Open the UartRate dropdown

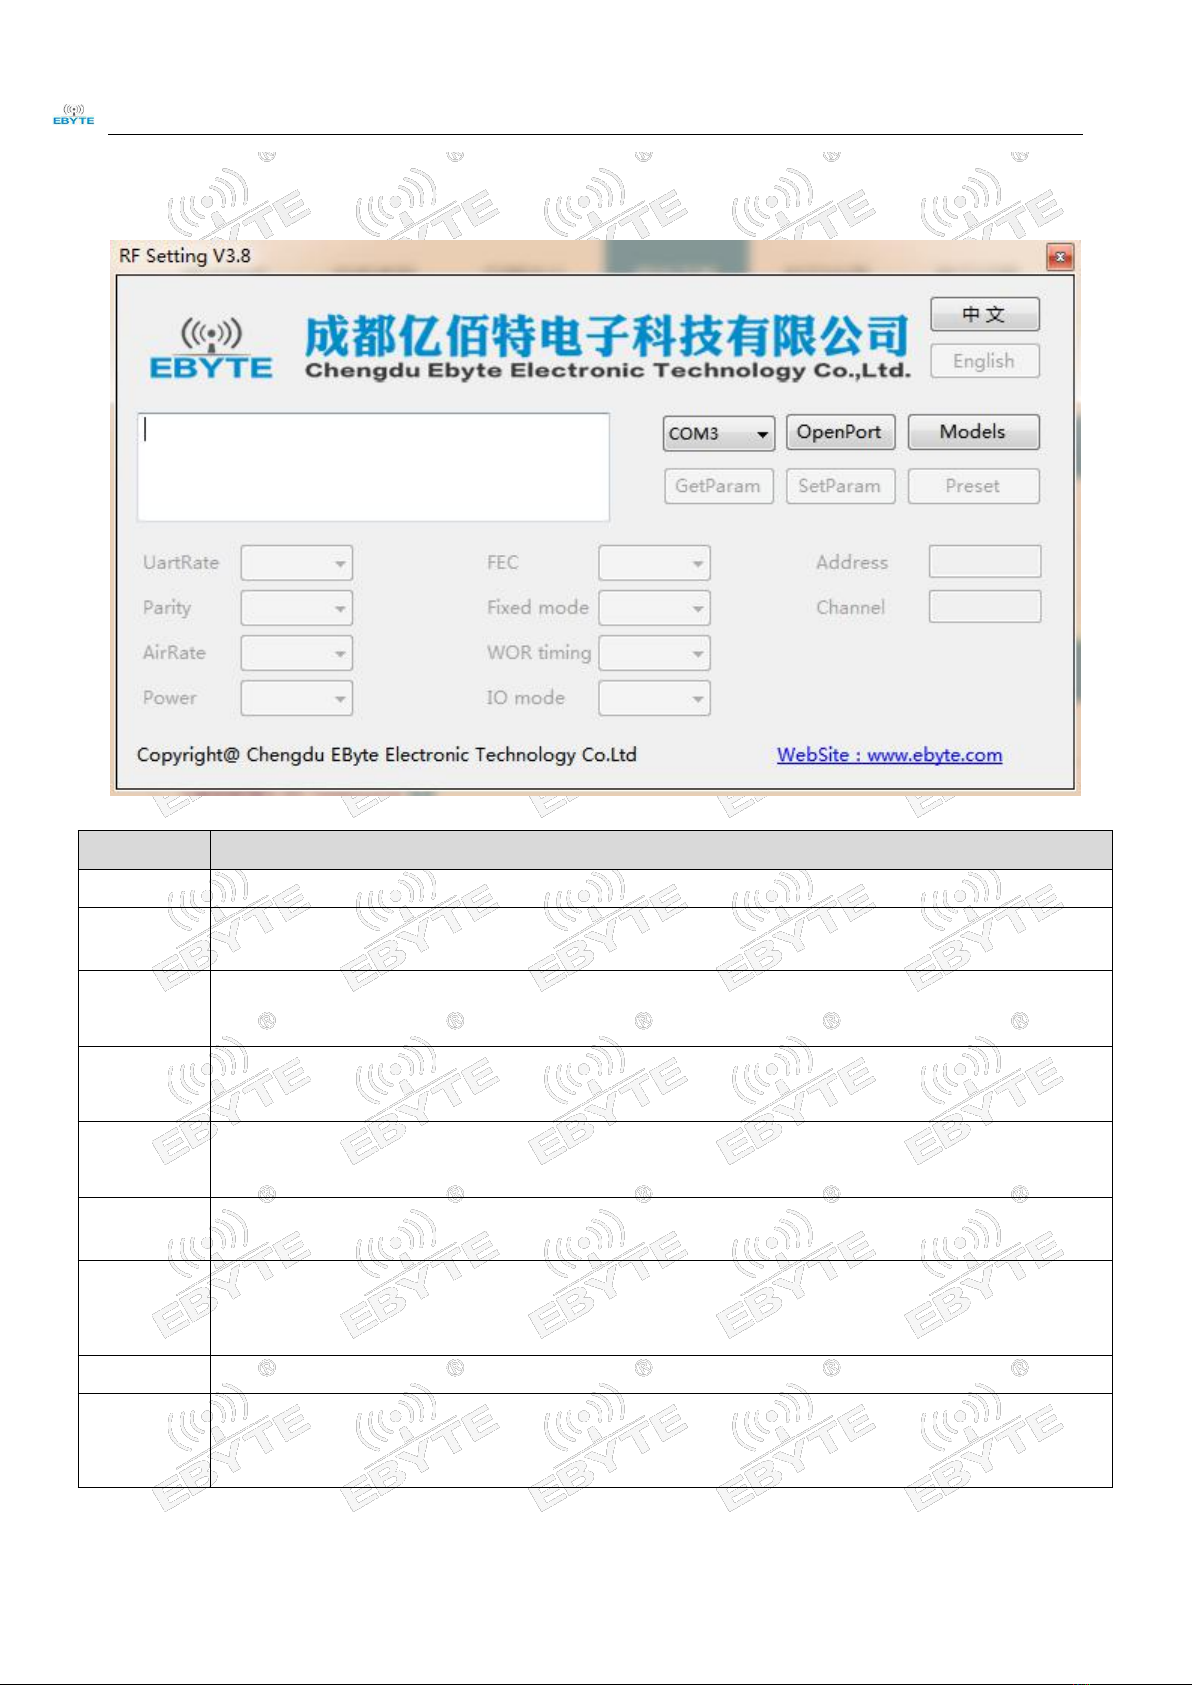tap(297, 563)
